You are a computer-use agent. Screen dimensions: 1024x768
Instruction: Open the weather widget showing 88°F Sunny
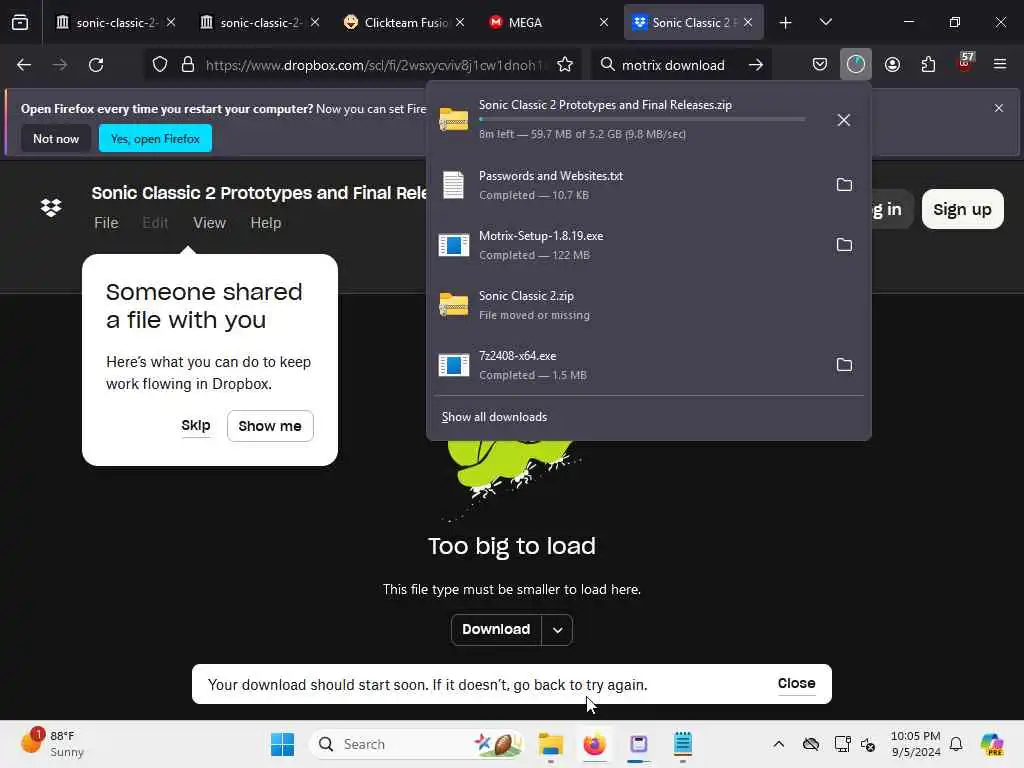(54, 743)
